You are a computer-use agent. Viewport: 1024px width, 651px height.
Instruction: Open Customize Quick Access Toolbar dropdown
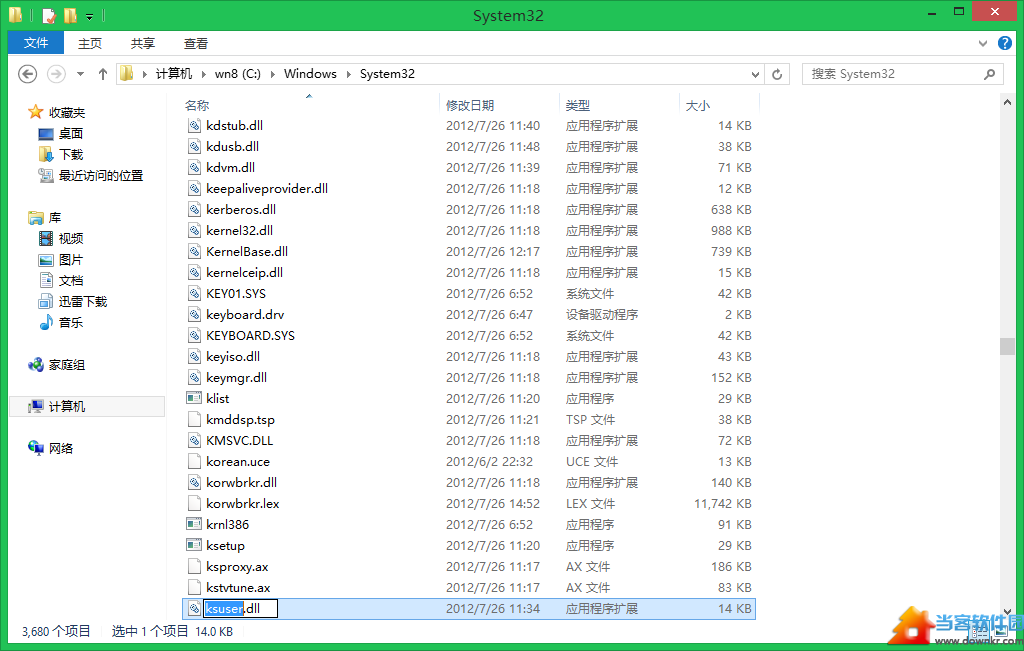(x=89, y=16)
